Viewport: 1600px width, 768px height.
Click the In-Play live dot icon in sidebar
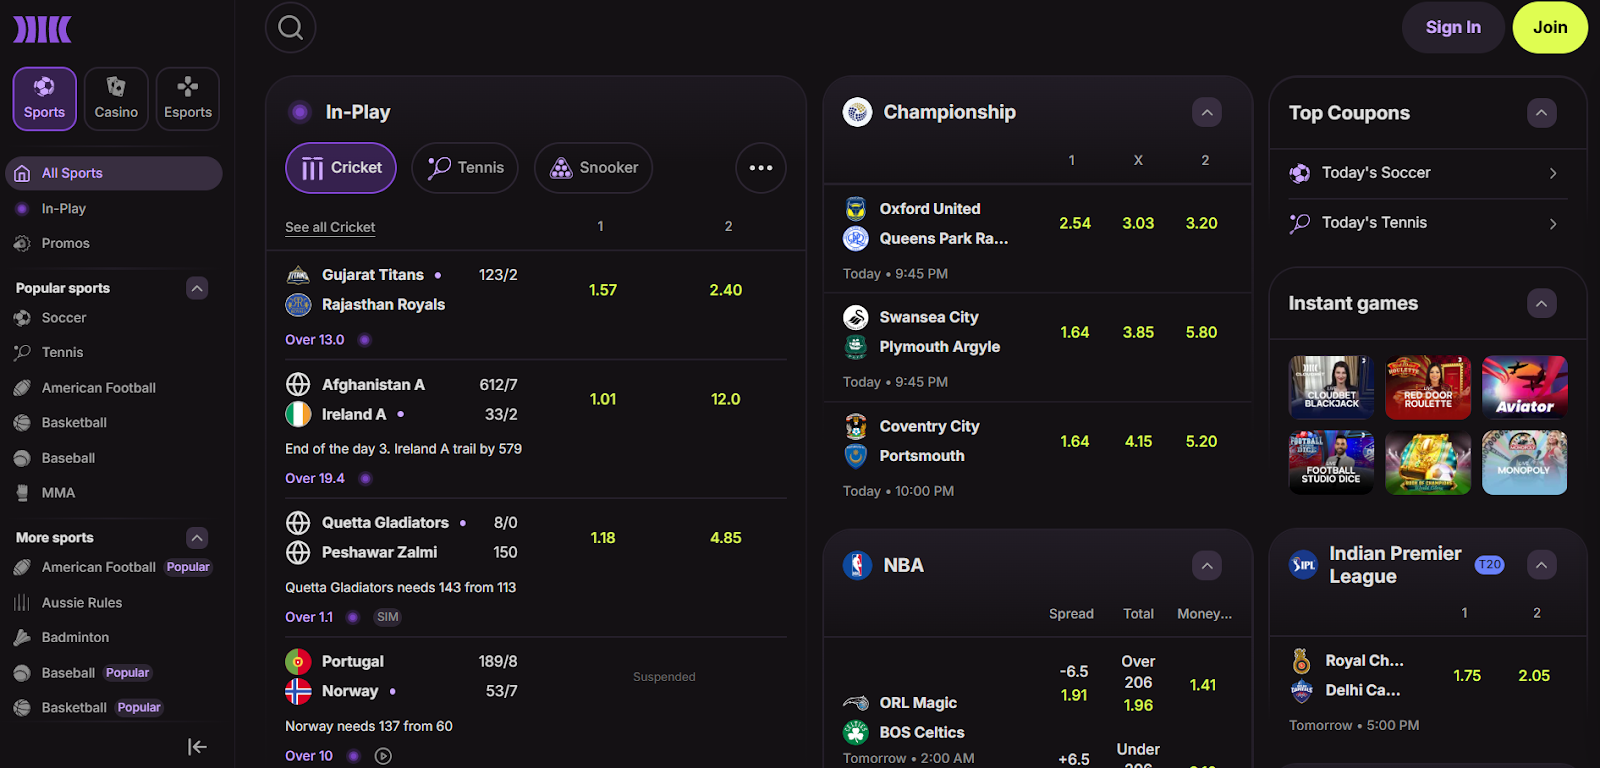point(22,209)
